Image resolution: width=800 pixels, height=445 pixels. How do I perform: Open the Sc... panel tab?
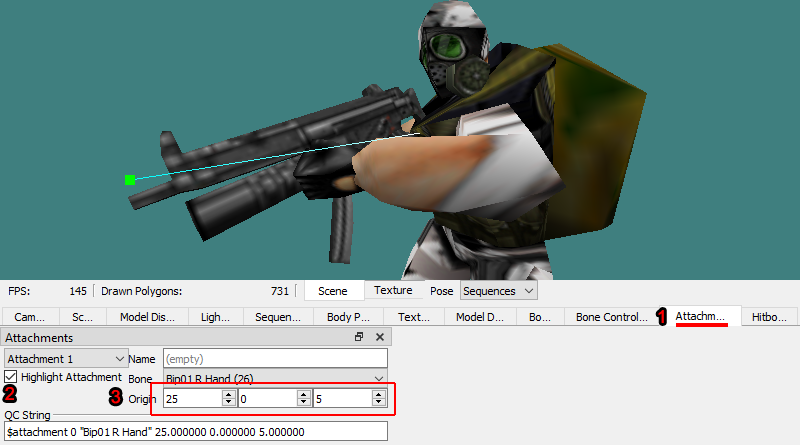point(83,317)
